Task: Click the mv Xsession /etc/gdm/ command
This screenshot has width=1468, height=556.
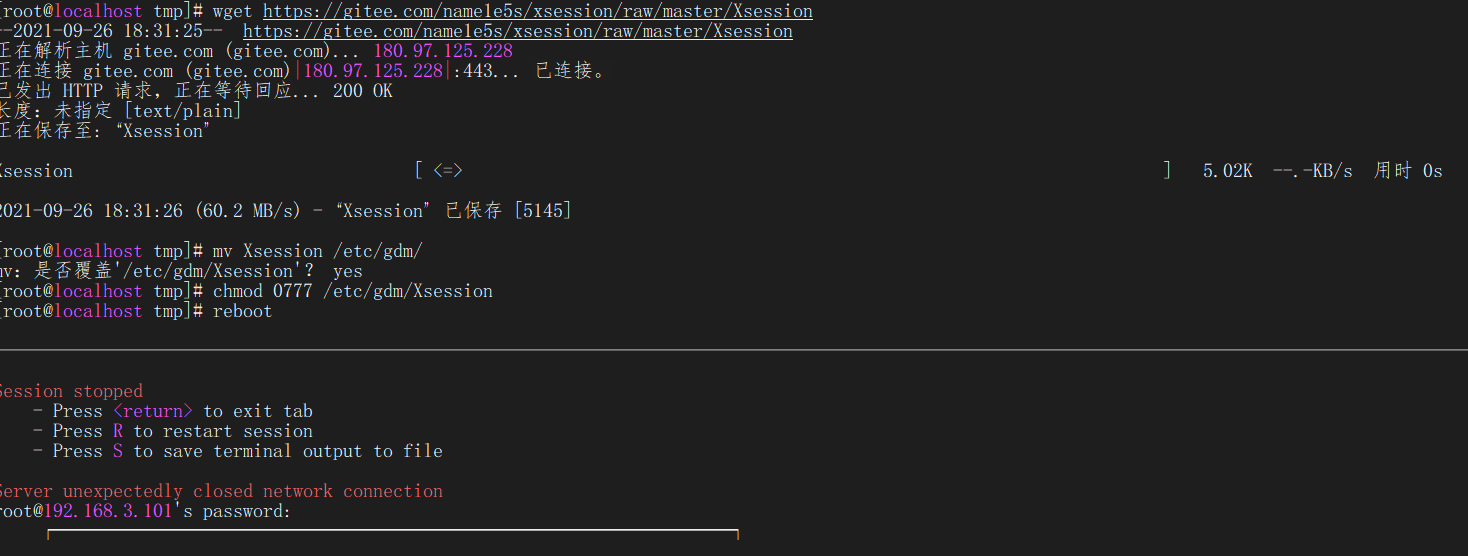Action: click(317, 251)
